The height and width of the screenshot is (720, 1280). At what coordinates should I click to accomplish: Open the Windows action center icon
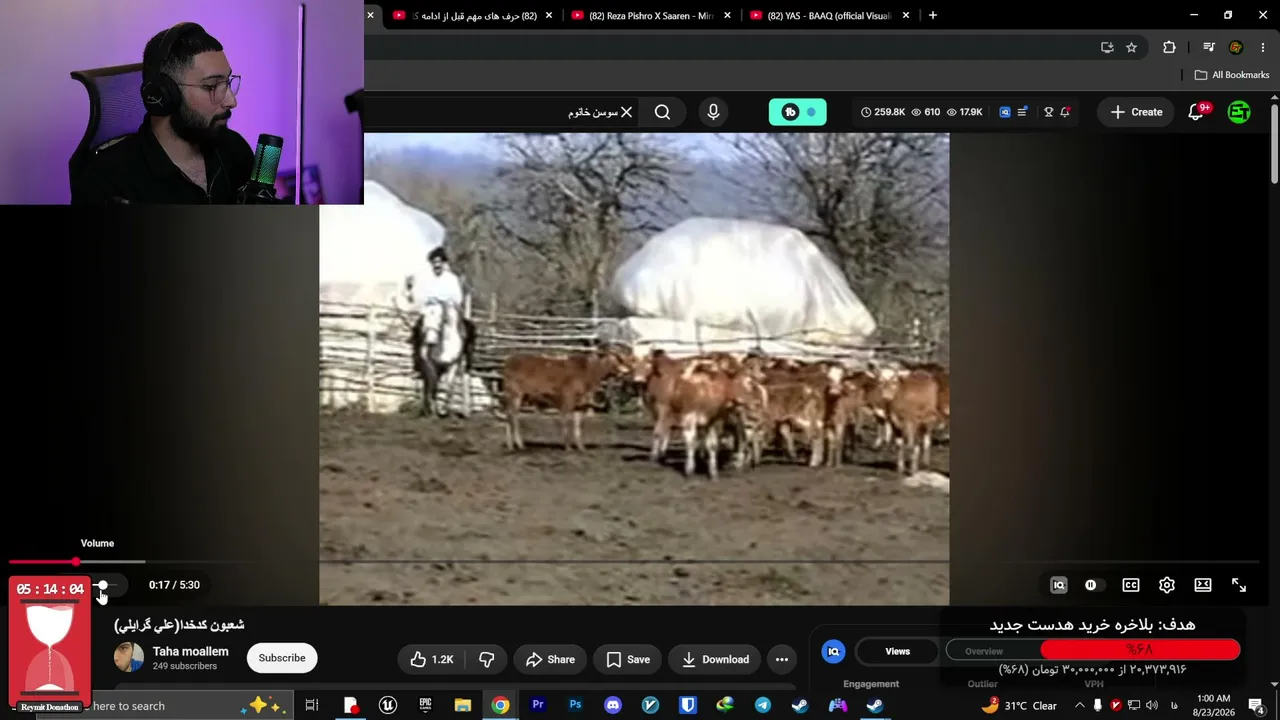[1256, 706]
